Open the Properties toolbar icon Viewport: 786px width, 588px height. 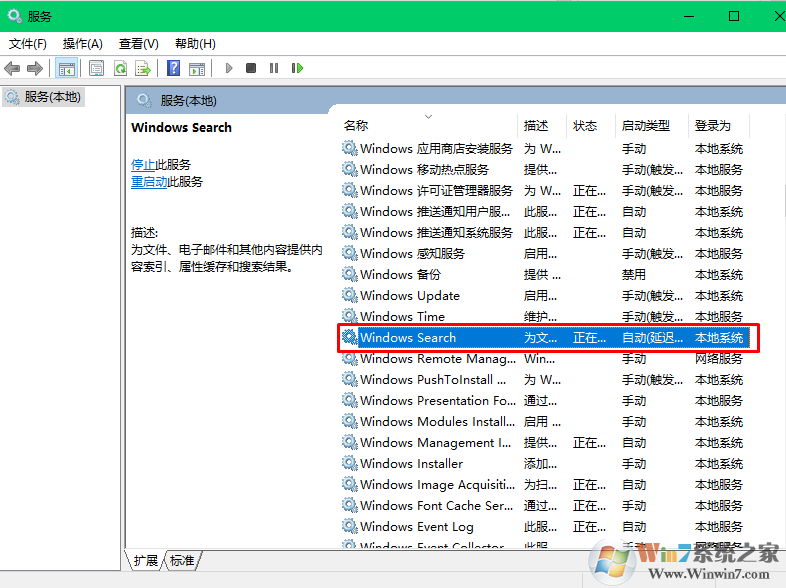pyautogui.click(x=96, y=68)
